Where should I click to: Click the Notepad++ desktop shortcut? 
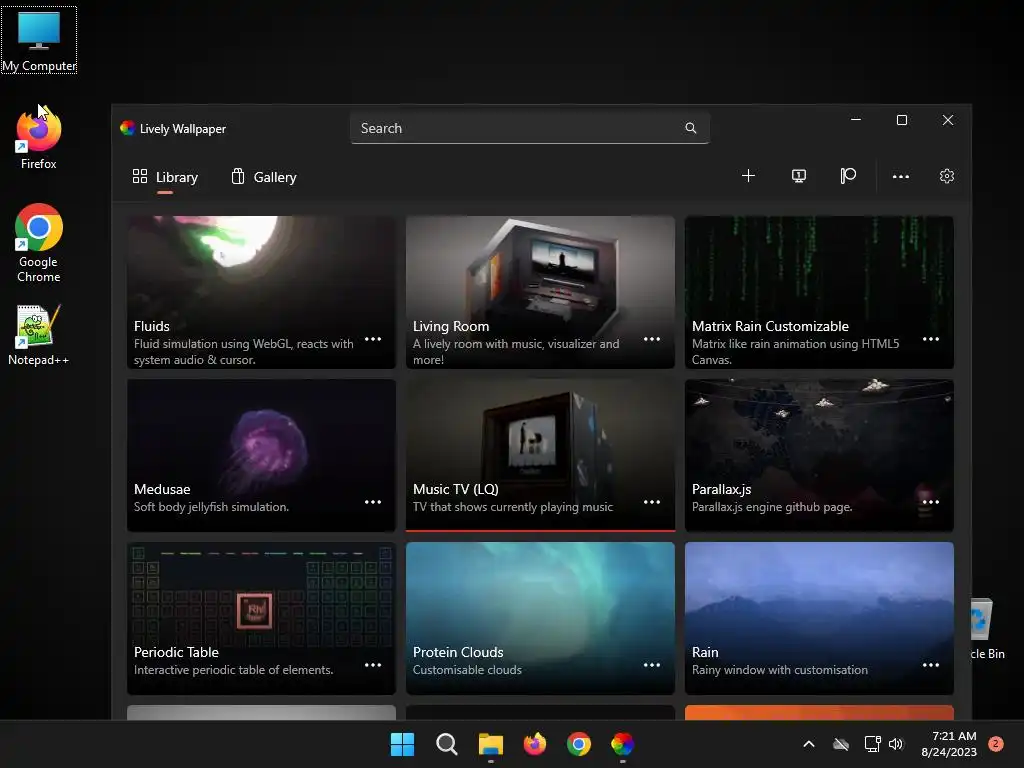pos(39,334)
